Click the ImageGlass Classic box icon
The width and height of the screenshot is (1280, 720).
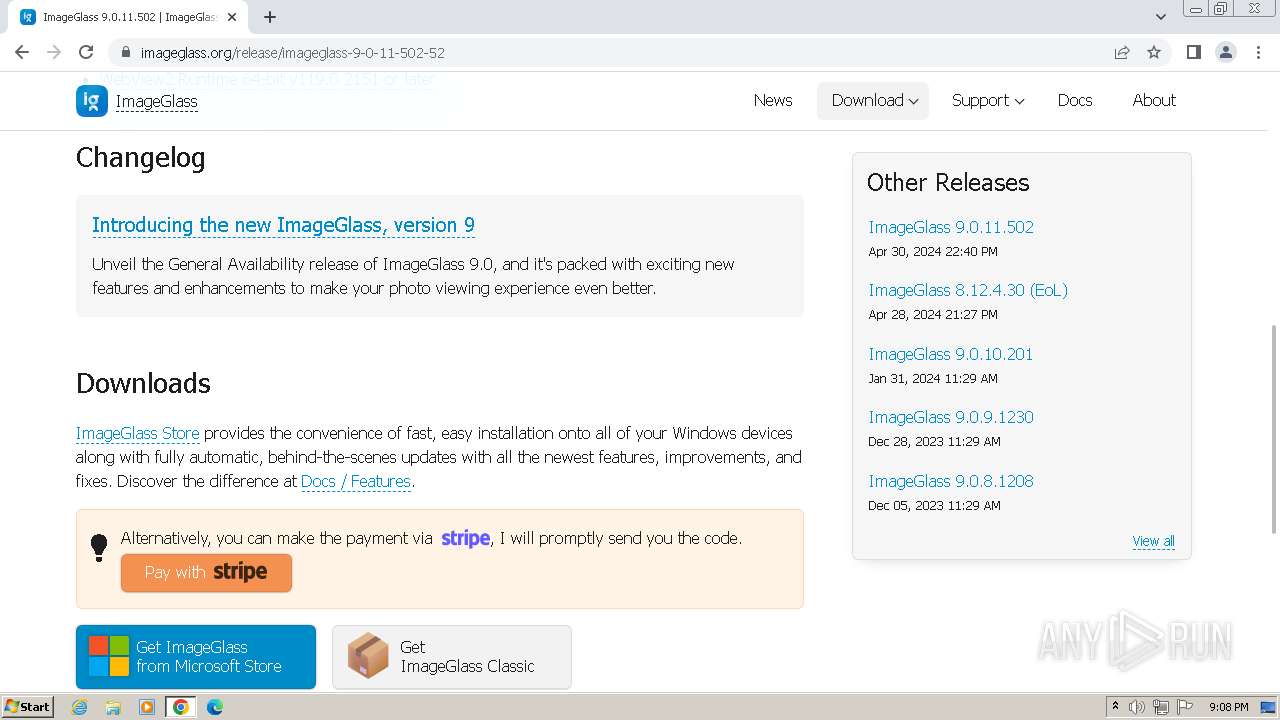(367, 656)
